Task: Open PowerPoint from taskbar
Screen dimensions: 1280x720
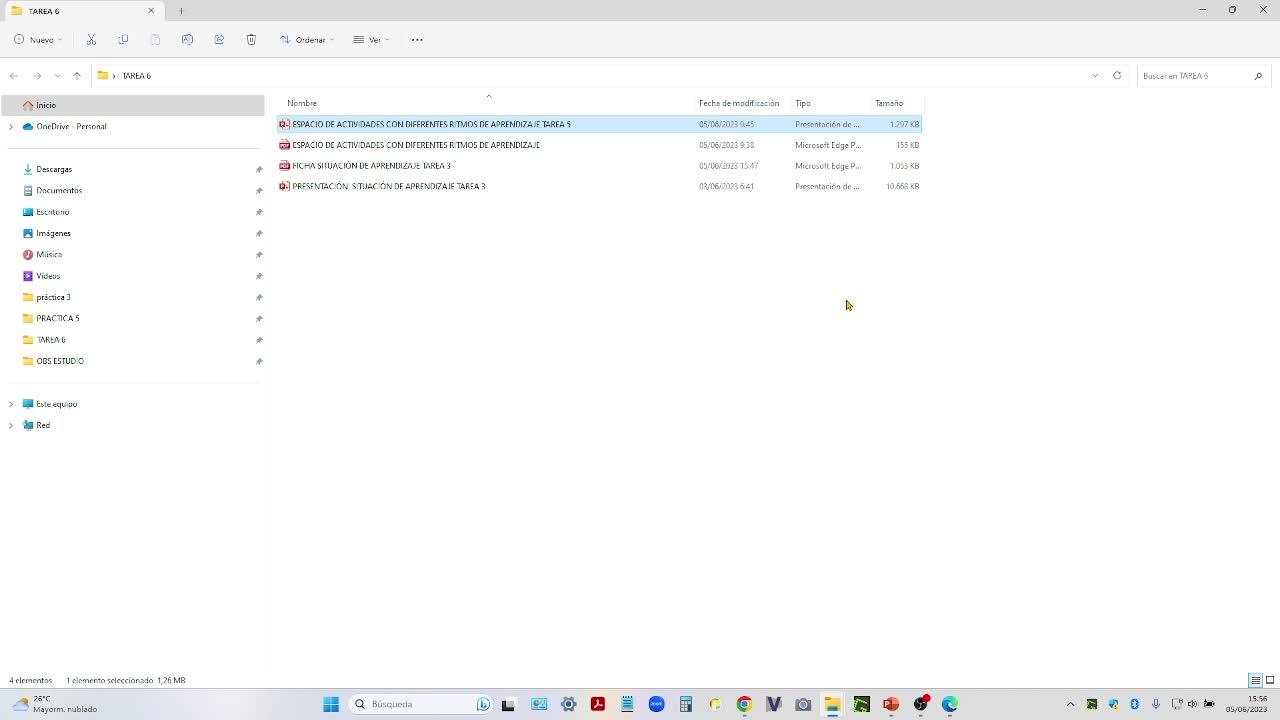Action: 890,704
